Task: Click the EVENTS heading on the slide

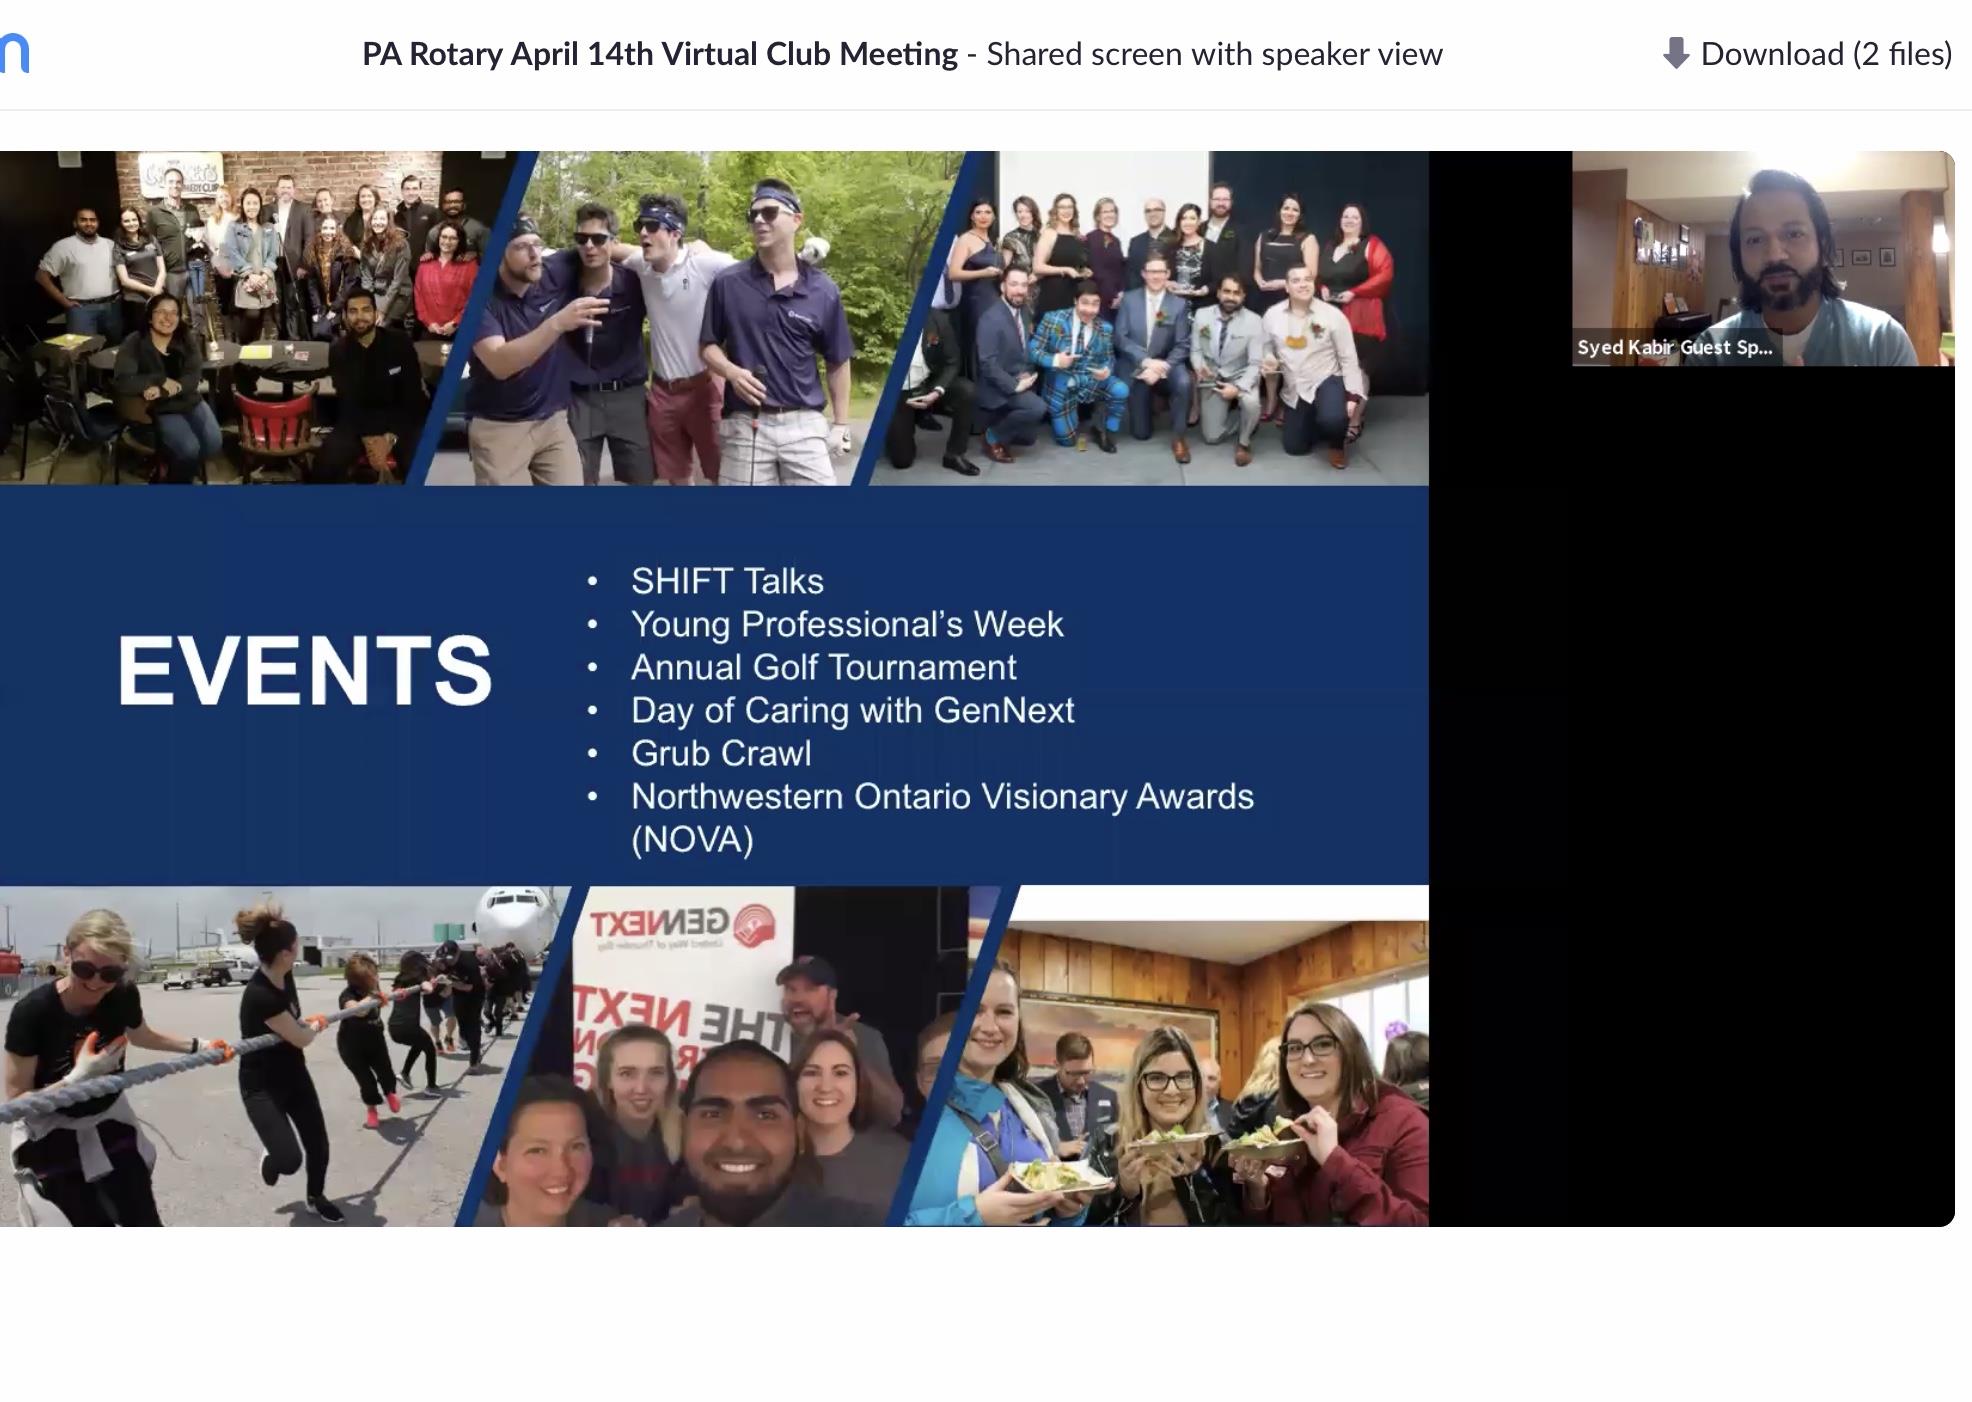Action: 305,671
